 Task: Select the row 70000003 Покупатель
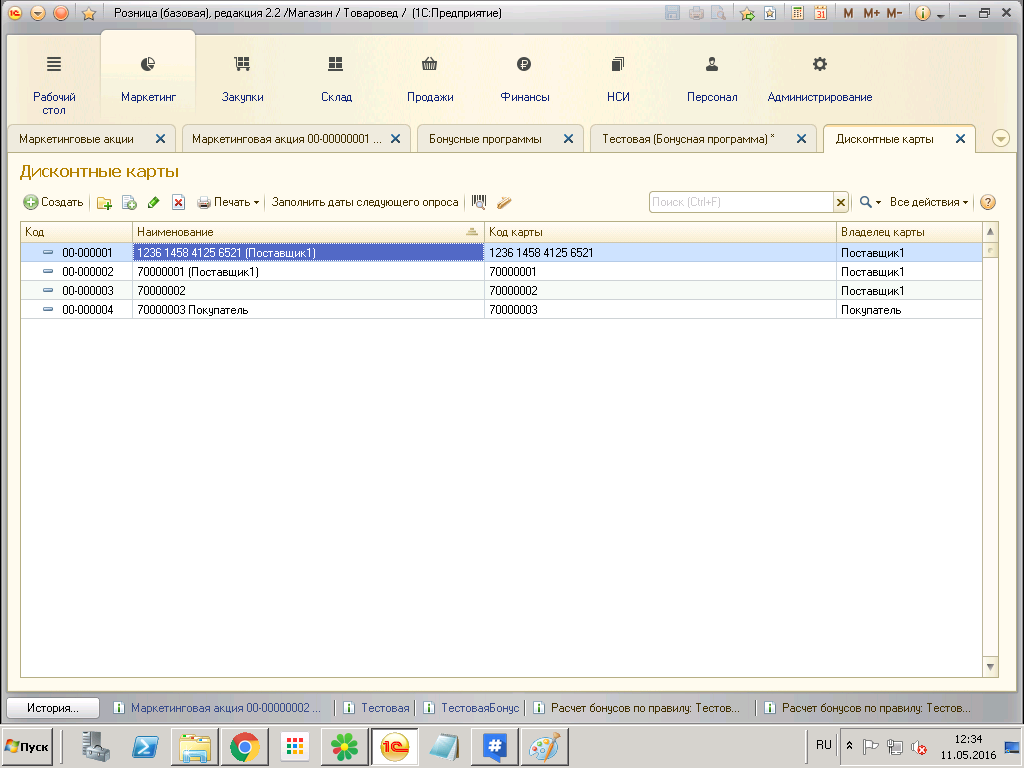coord(501,310)
